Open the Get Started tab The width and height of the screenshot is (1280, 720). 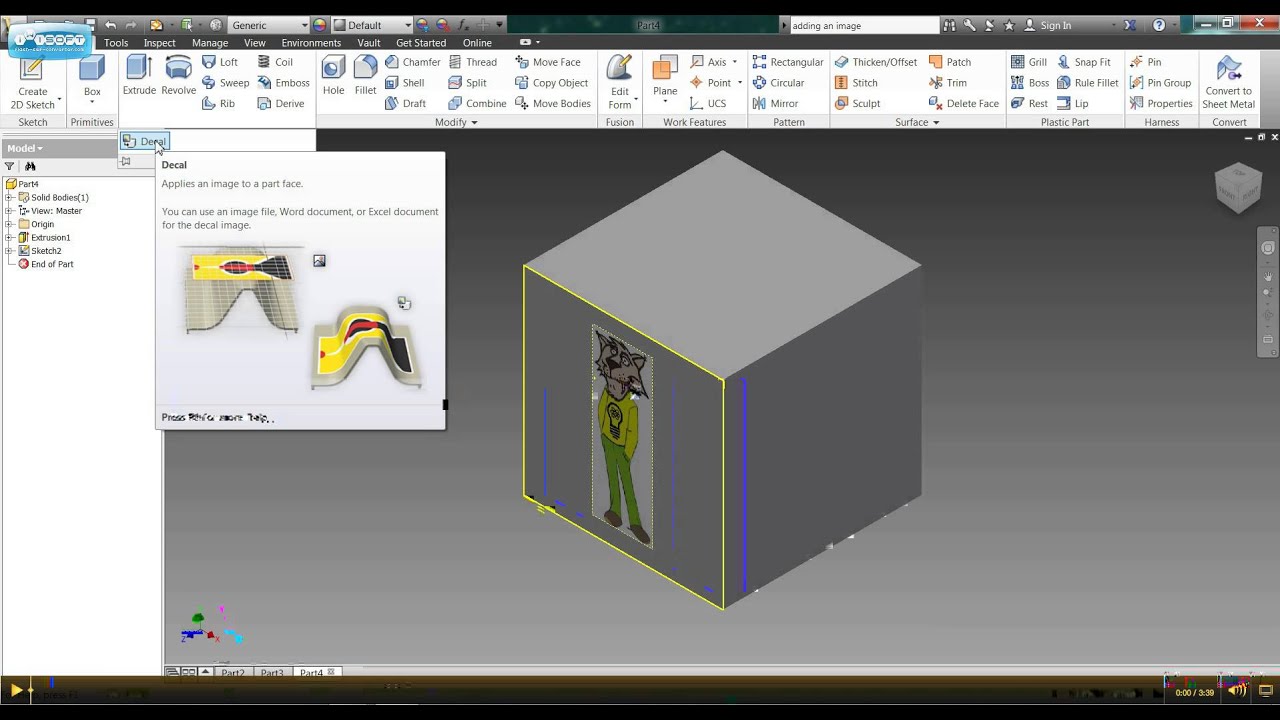click(x=421, y=43)
